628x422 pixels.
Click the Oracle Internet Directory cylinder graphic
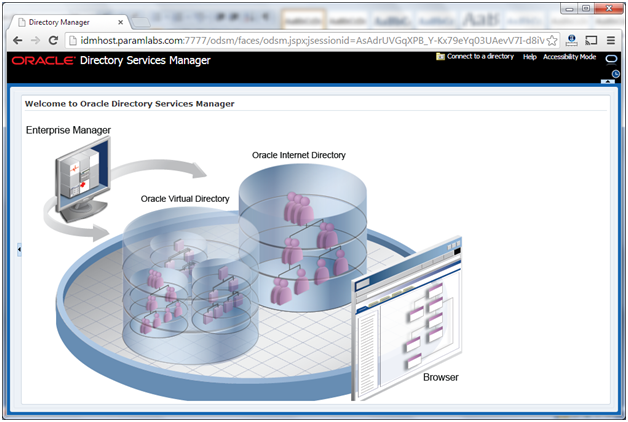pyautogui.click(x=303, y=237)
